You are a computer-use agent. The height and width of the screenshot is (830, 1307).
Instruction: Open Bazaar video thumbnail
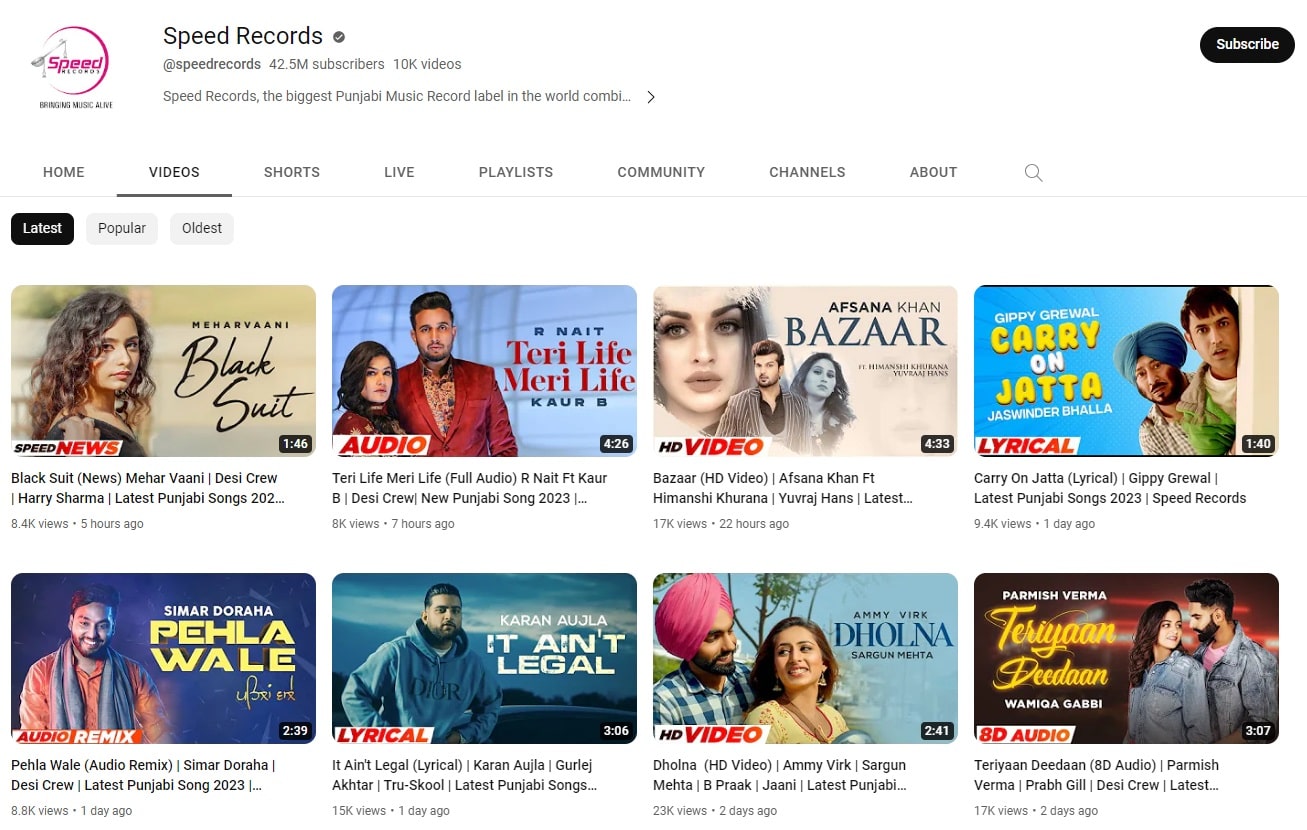pos(805,371)
